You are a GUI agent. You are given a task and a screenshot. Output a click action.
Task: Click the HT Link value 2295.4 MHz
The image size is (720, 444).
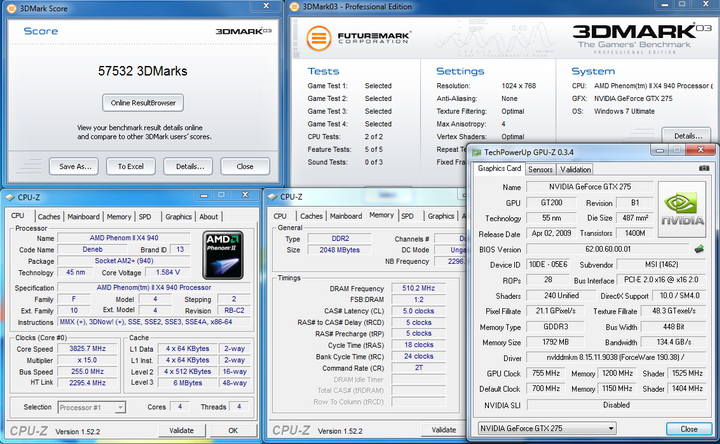87,382
